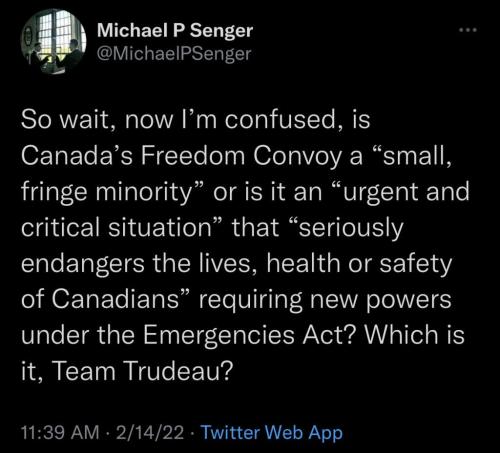The height and width of the screenshot is (453, 500).
Task: Click the words "health or safety"
Action: pos(359,264)
